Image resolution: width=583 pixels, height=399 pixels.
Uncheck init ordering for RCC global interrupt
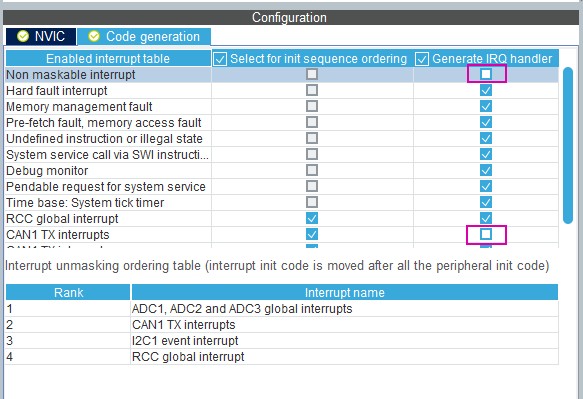coord(312,218)
